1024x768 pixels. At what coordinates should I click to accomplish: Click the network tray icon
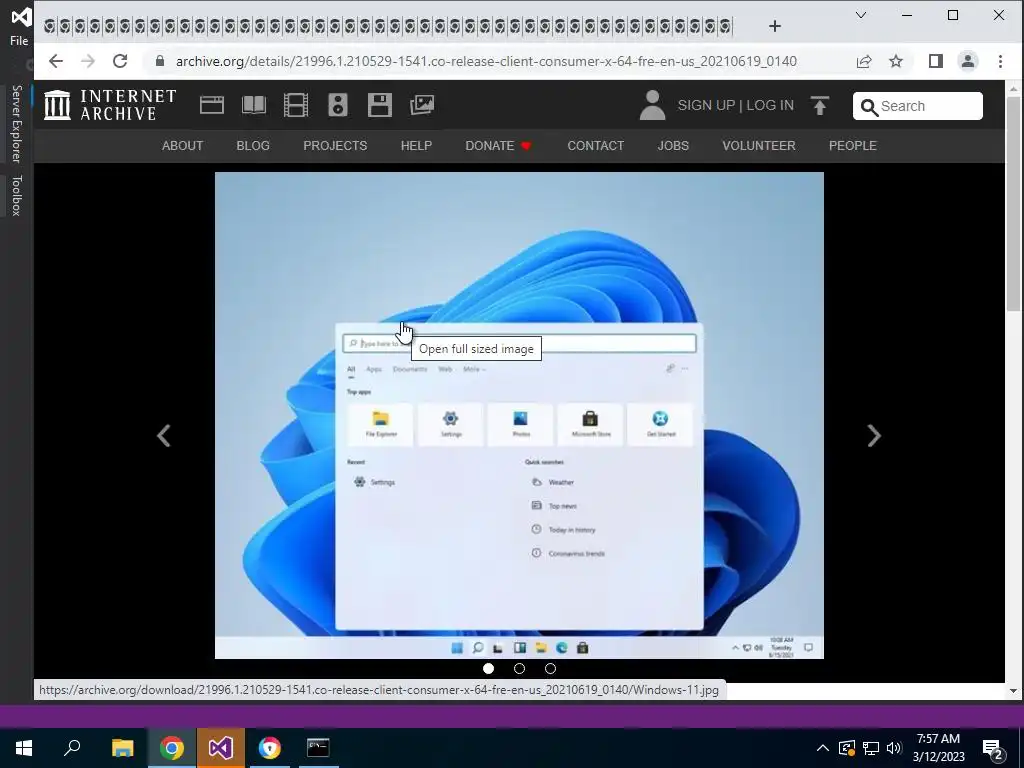871,748
